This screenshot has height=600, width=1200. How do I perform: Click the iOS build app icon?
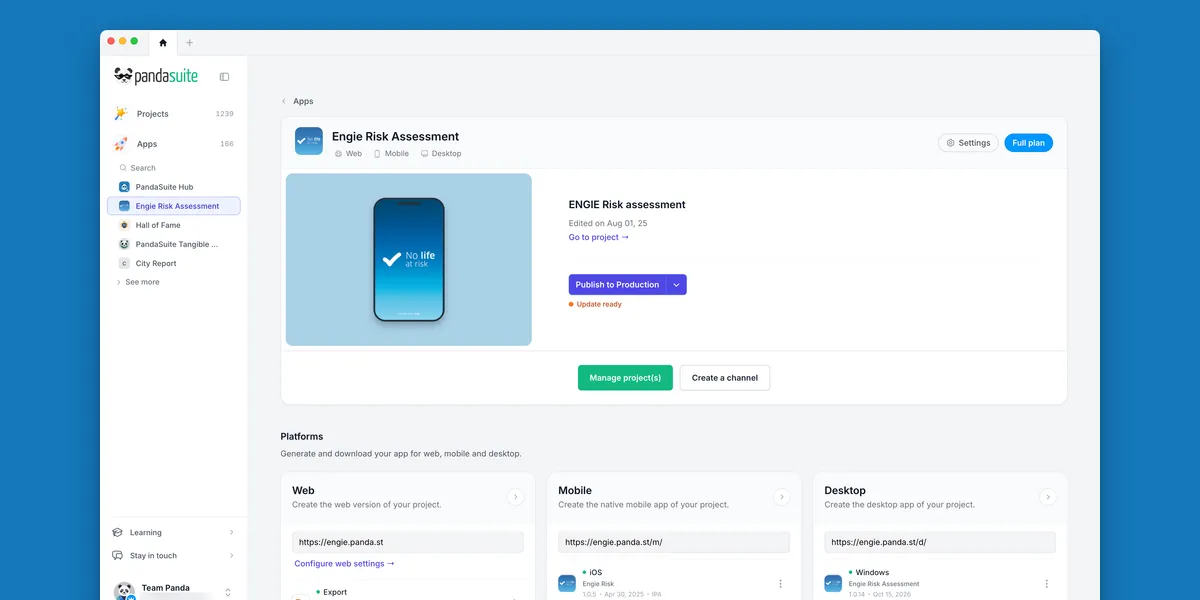[567, 583]
